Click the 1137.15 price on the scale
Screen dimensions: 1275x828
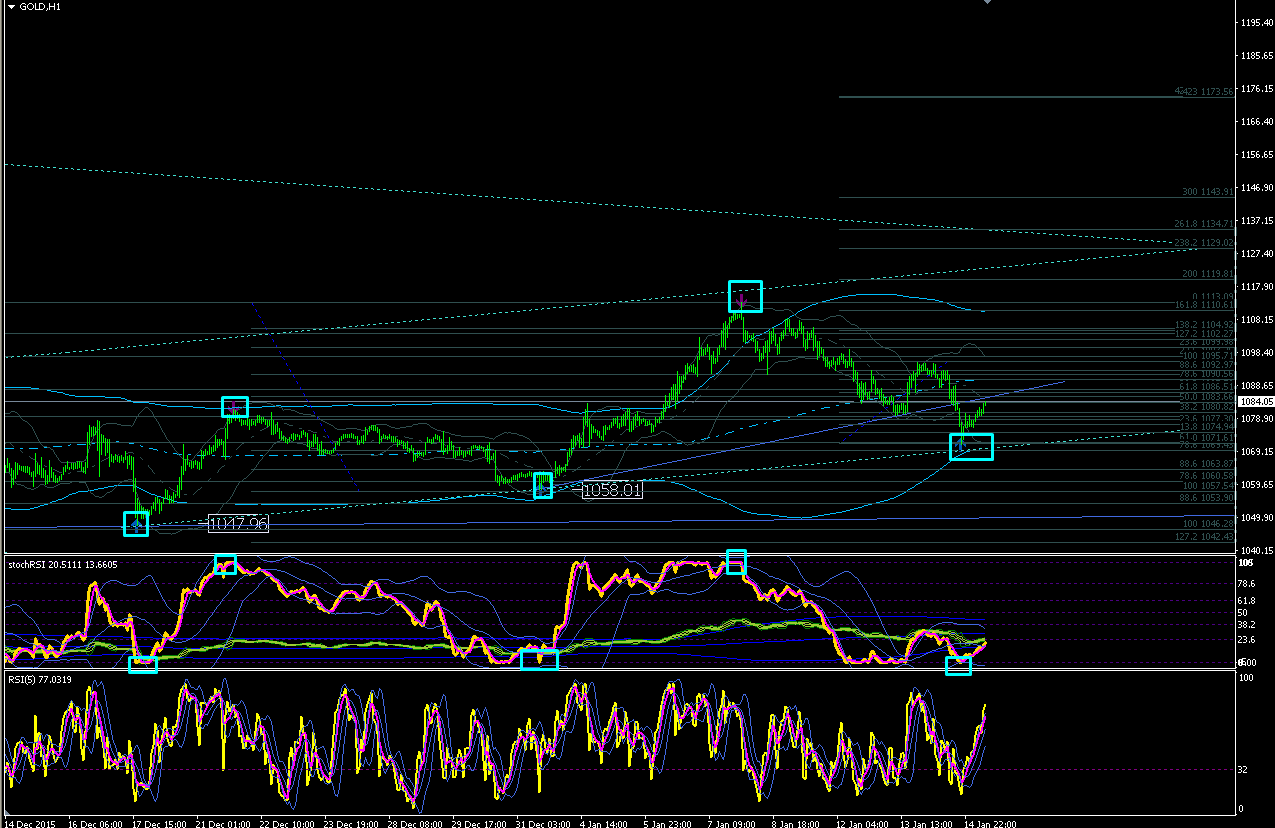click(x=1255, y=221)
